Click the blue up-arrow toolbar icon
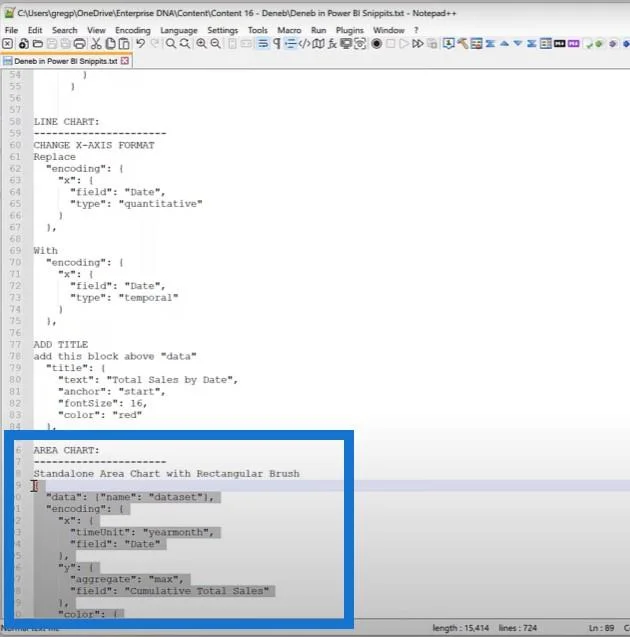Image resolution: width=630 pixels, height=637 pixels. [x=504, y=43]
